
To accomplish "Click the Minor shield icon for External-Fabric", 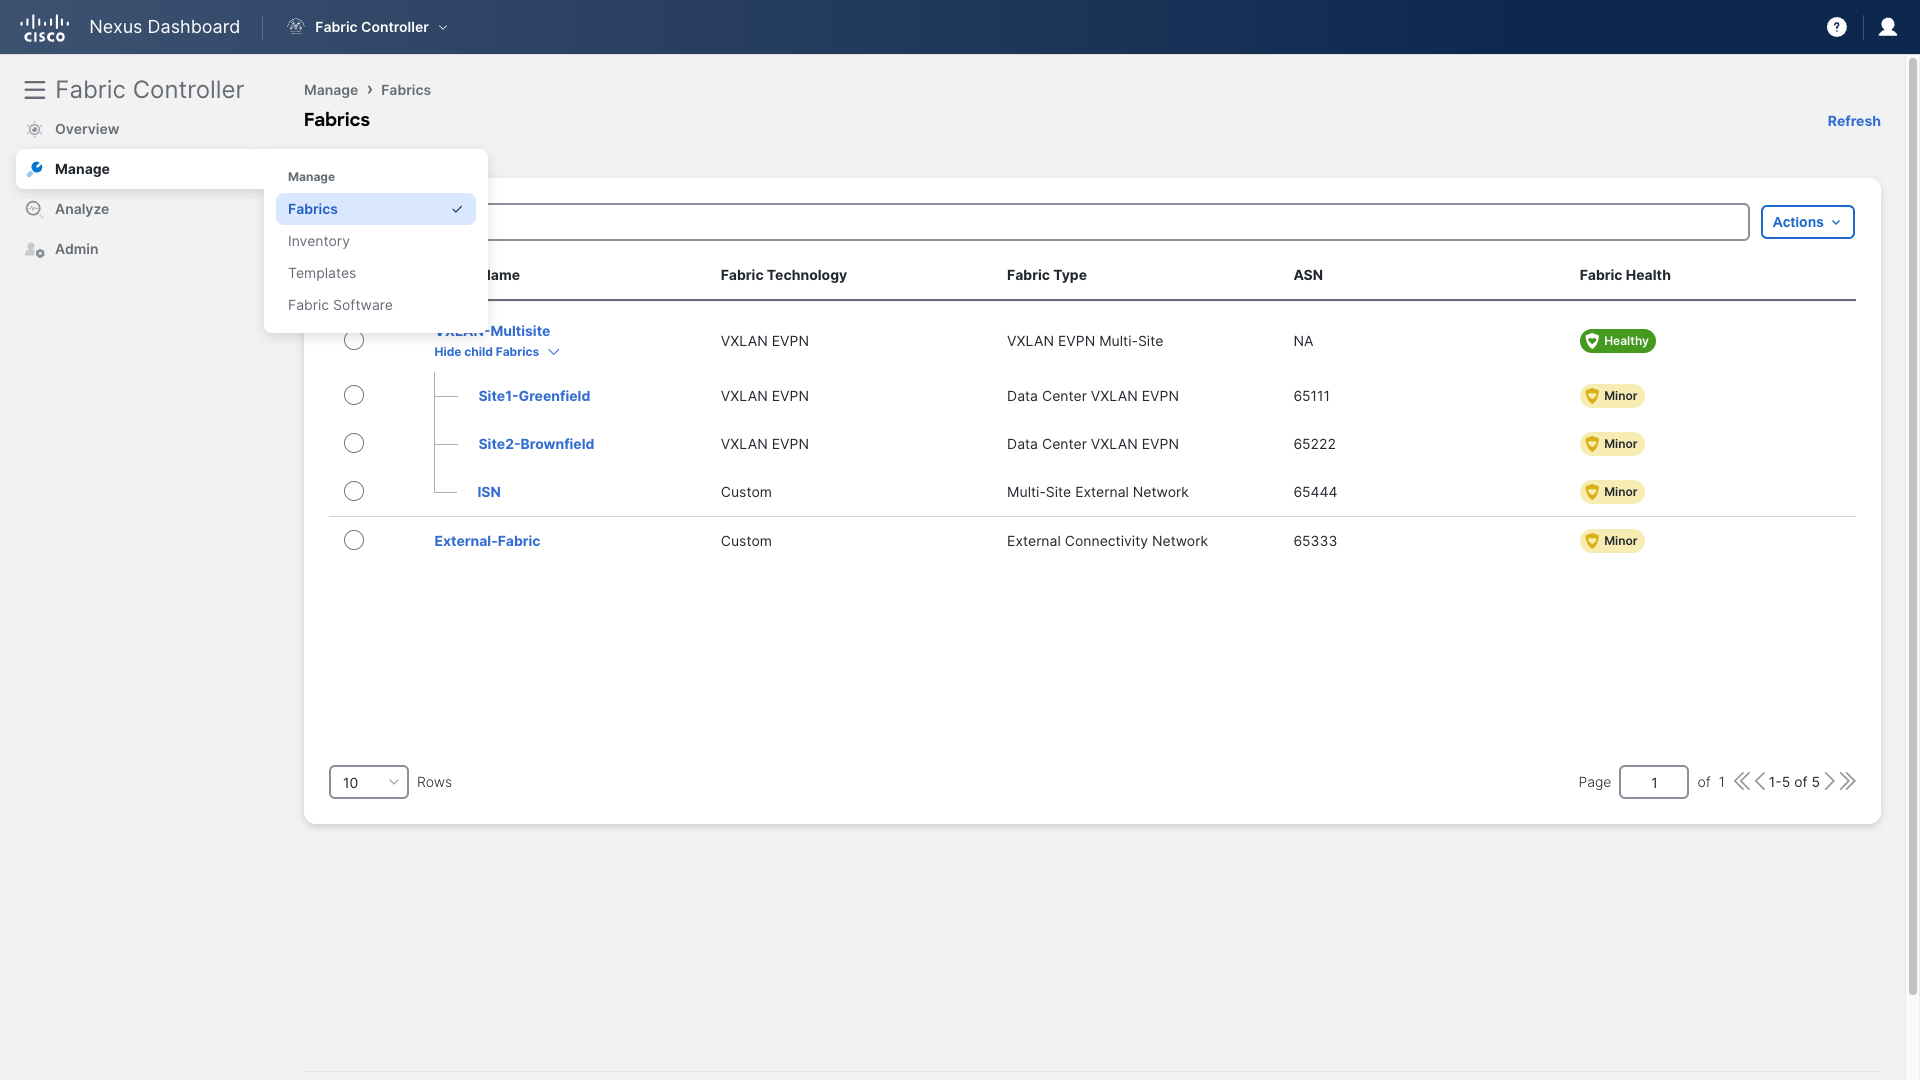I will click(1593, 541).
